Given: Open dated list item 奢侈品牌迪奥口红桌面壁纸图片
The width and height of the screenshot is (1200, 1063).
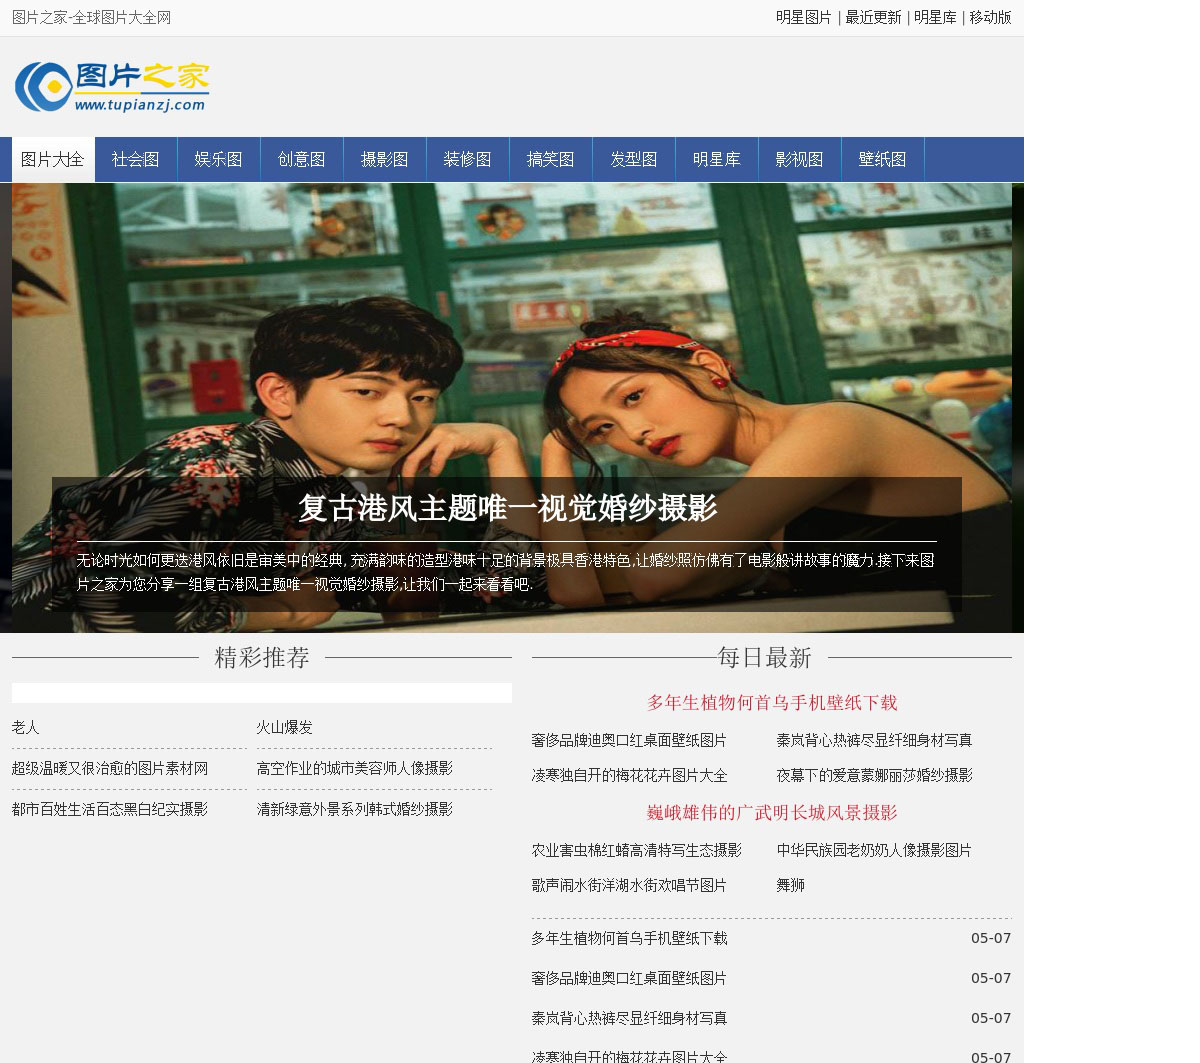Looking at the screenshot, I should click(x=629, y=979).
